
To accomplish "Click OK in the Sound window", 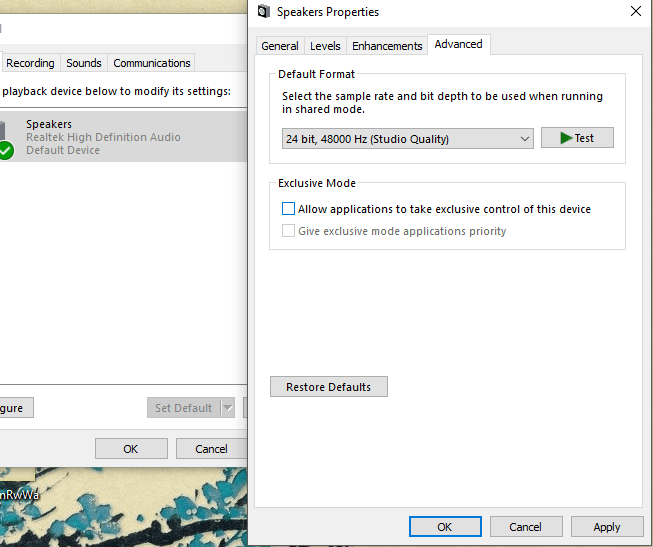I will (x=131, y=449).
